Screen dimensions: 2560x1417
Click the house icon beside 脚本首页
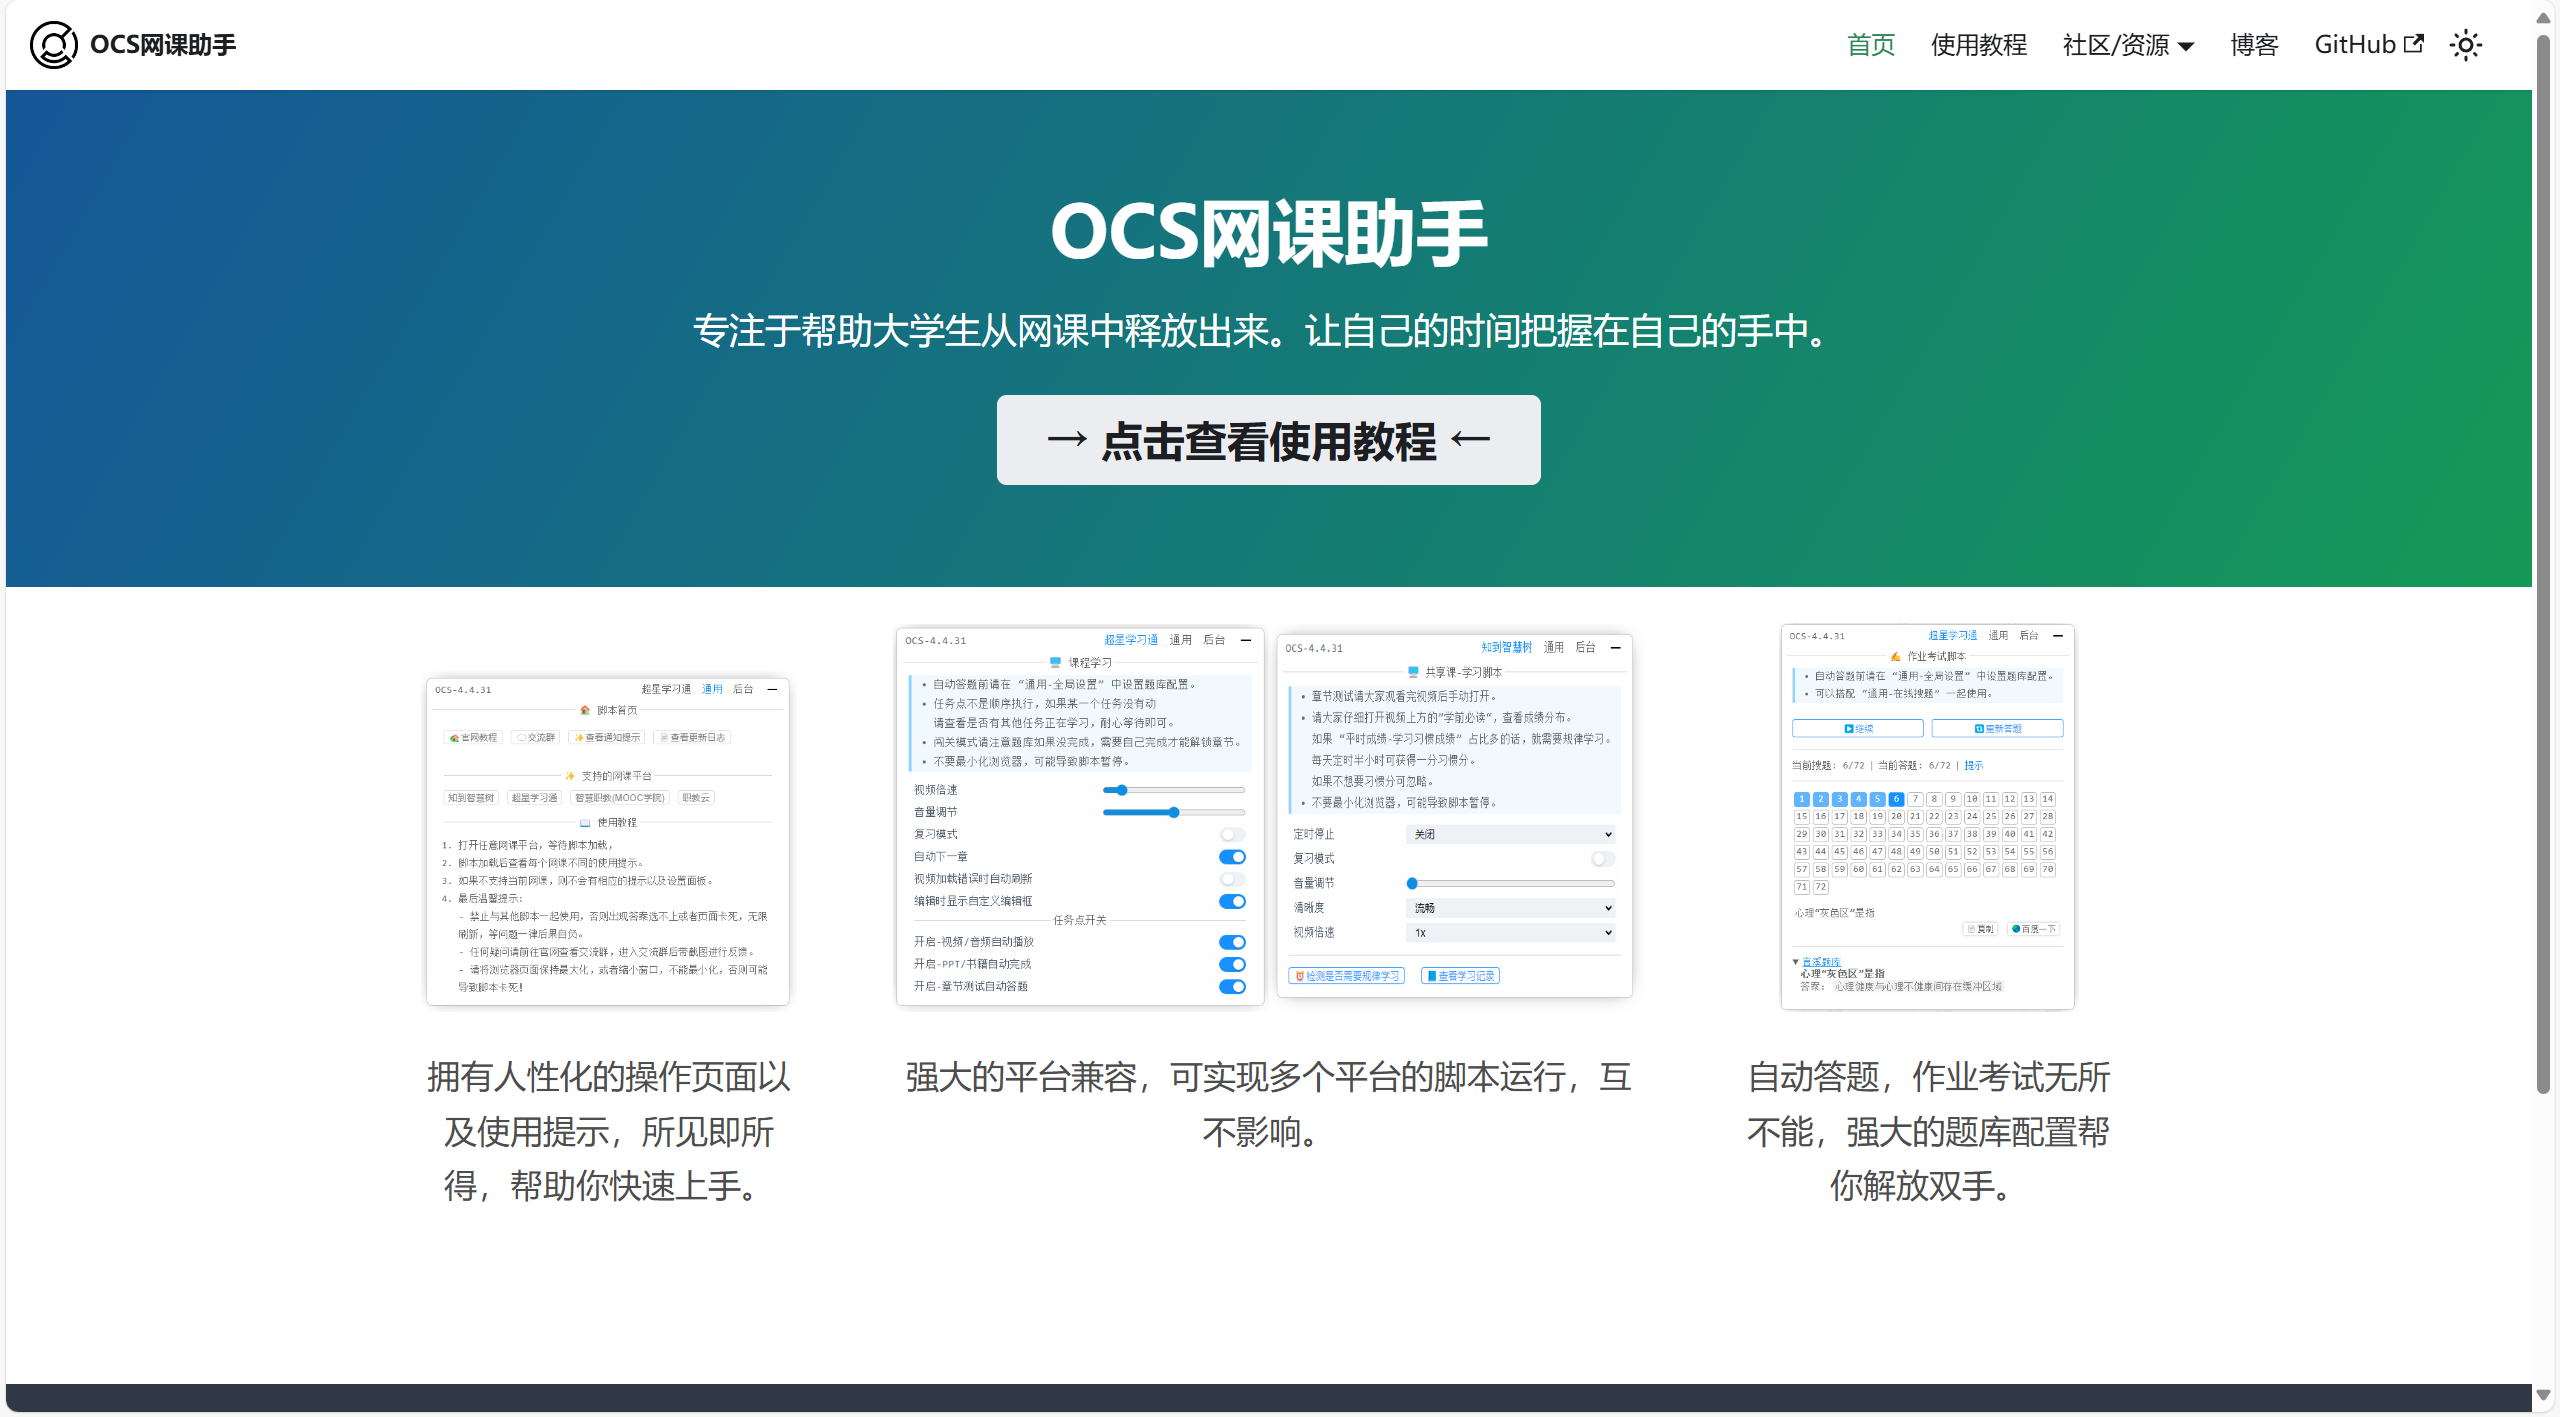585,710
